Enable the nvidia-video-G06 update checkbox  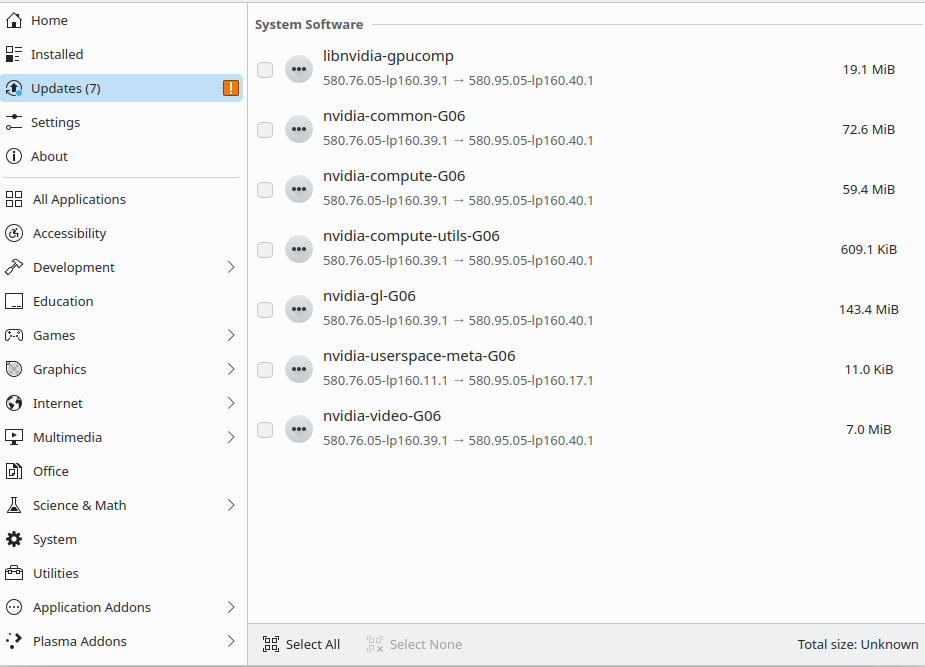265,430
